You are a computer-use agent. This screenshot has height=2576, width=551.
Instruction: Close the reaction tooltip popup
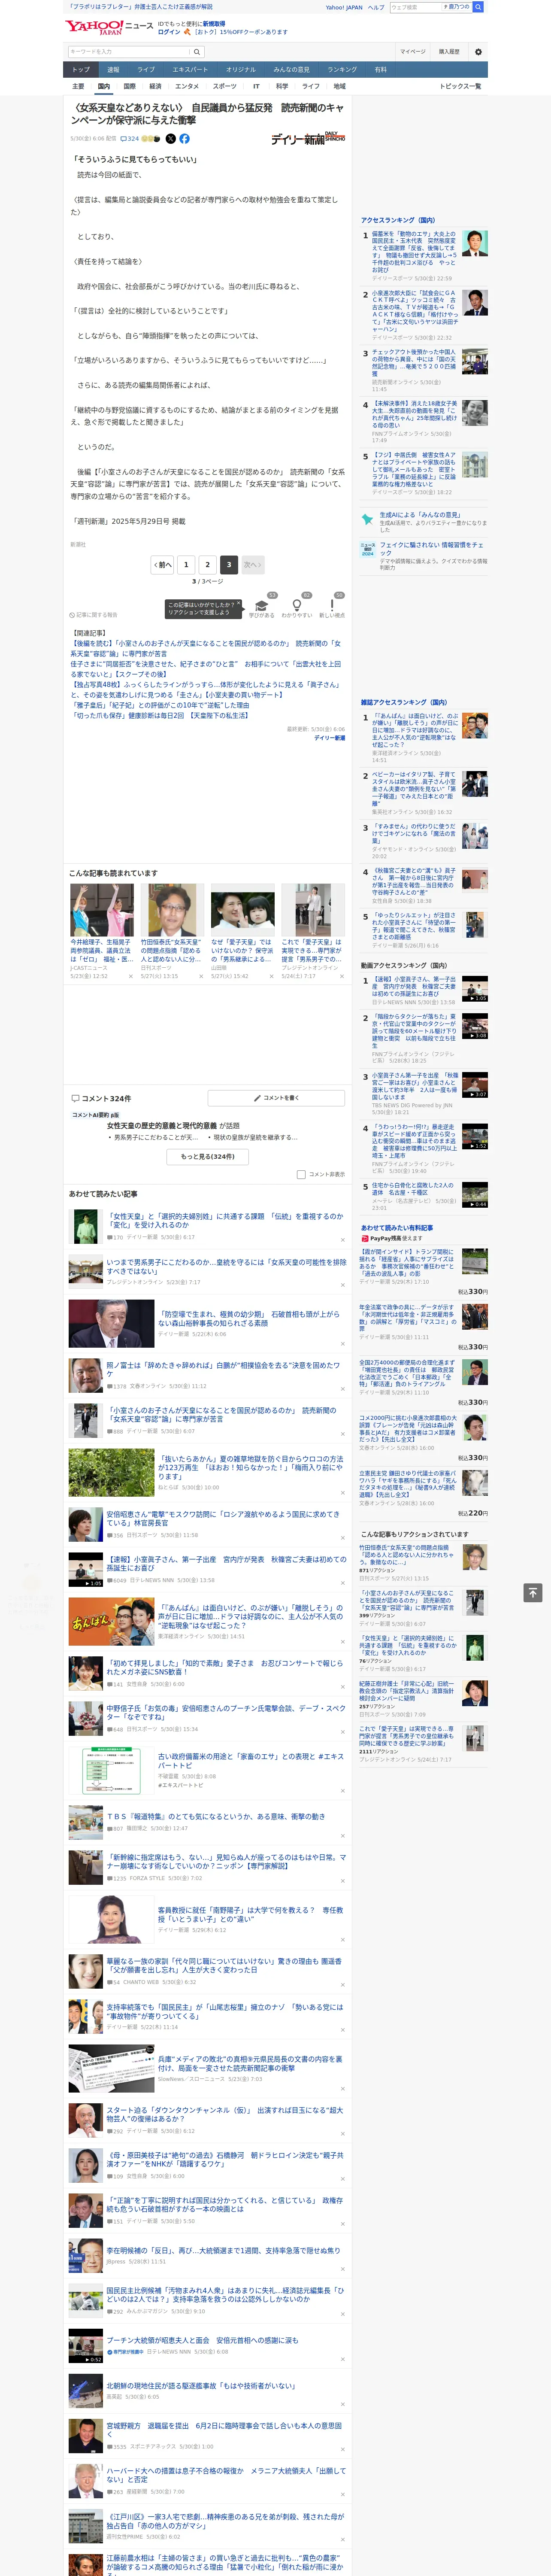(238, 604)
